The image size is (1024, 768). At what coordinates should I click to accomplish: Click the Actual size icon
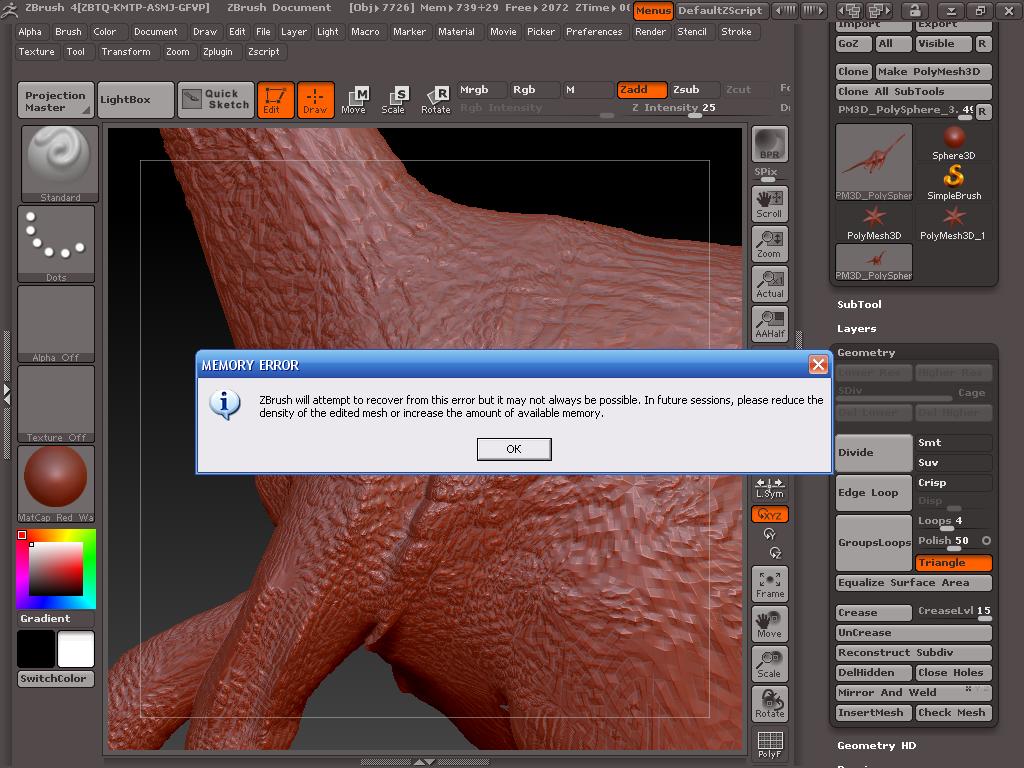(x=770, y=284)
